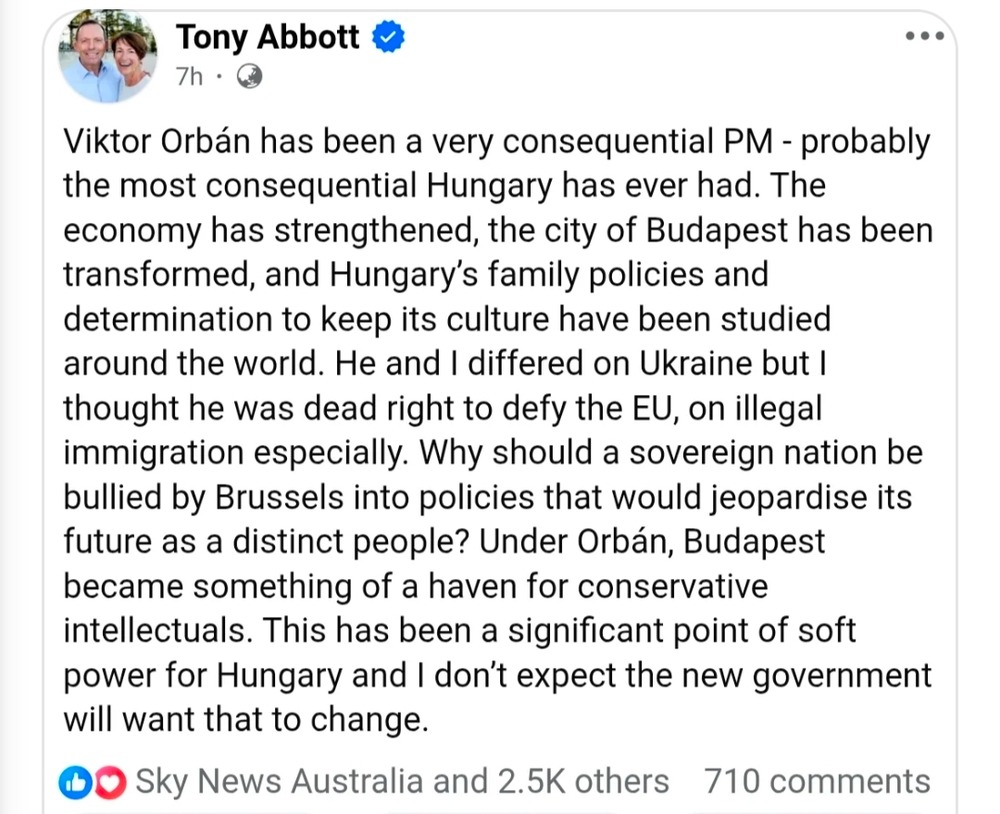
Task: Click the blue thumbs-up Like reaction icon
Action: point(76,782)
